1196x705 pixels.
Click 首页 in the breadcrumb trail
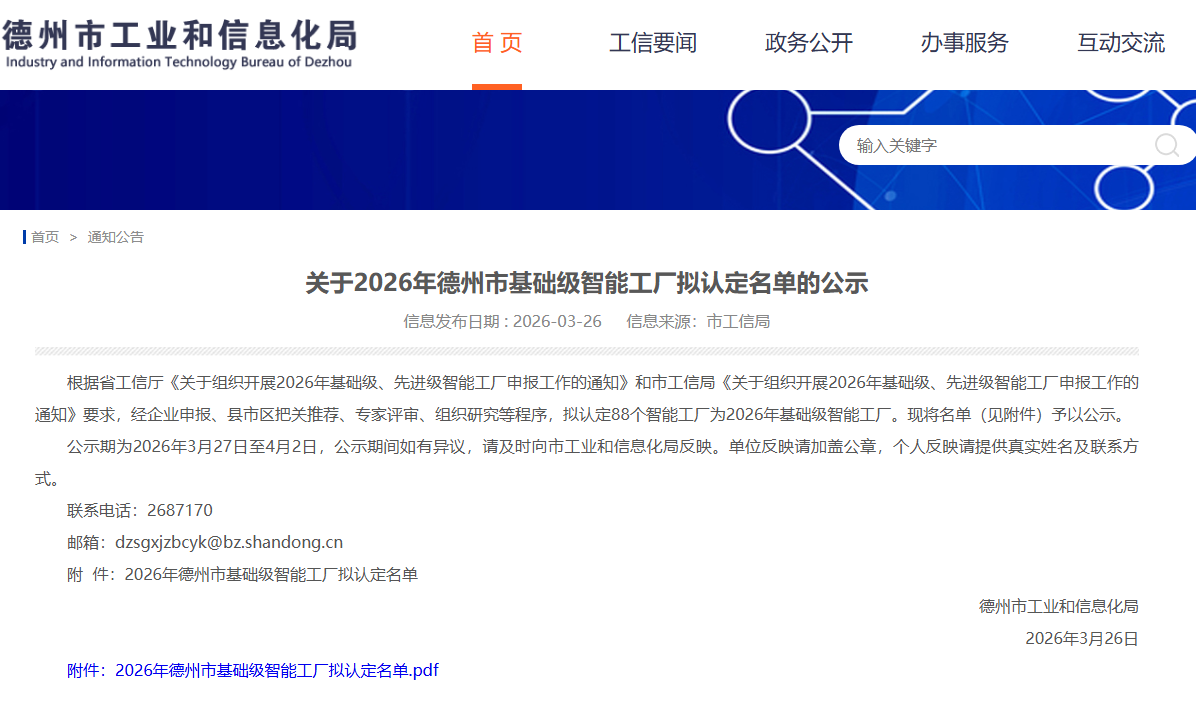[45, 237]
